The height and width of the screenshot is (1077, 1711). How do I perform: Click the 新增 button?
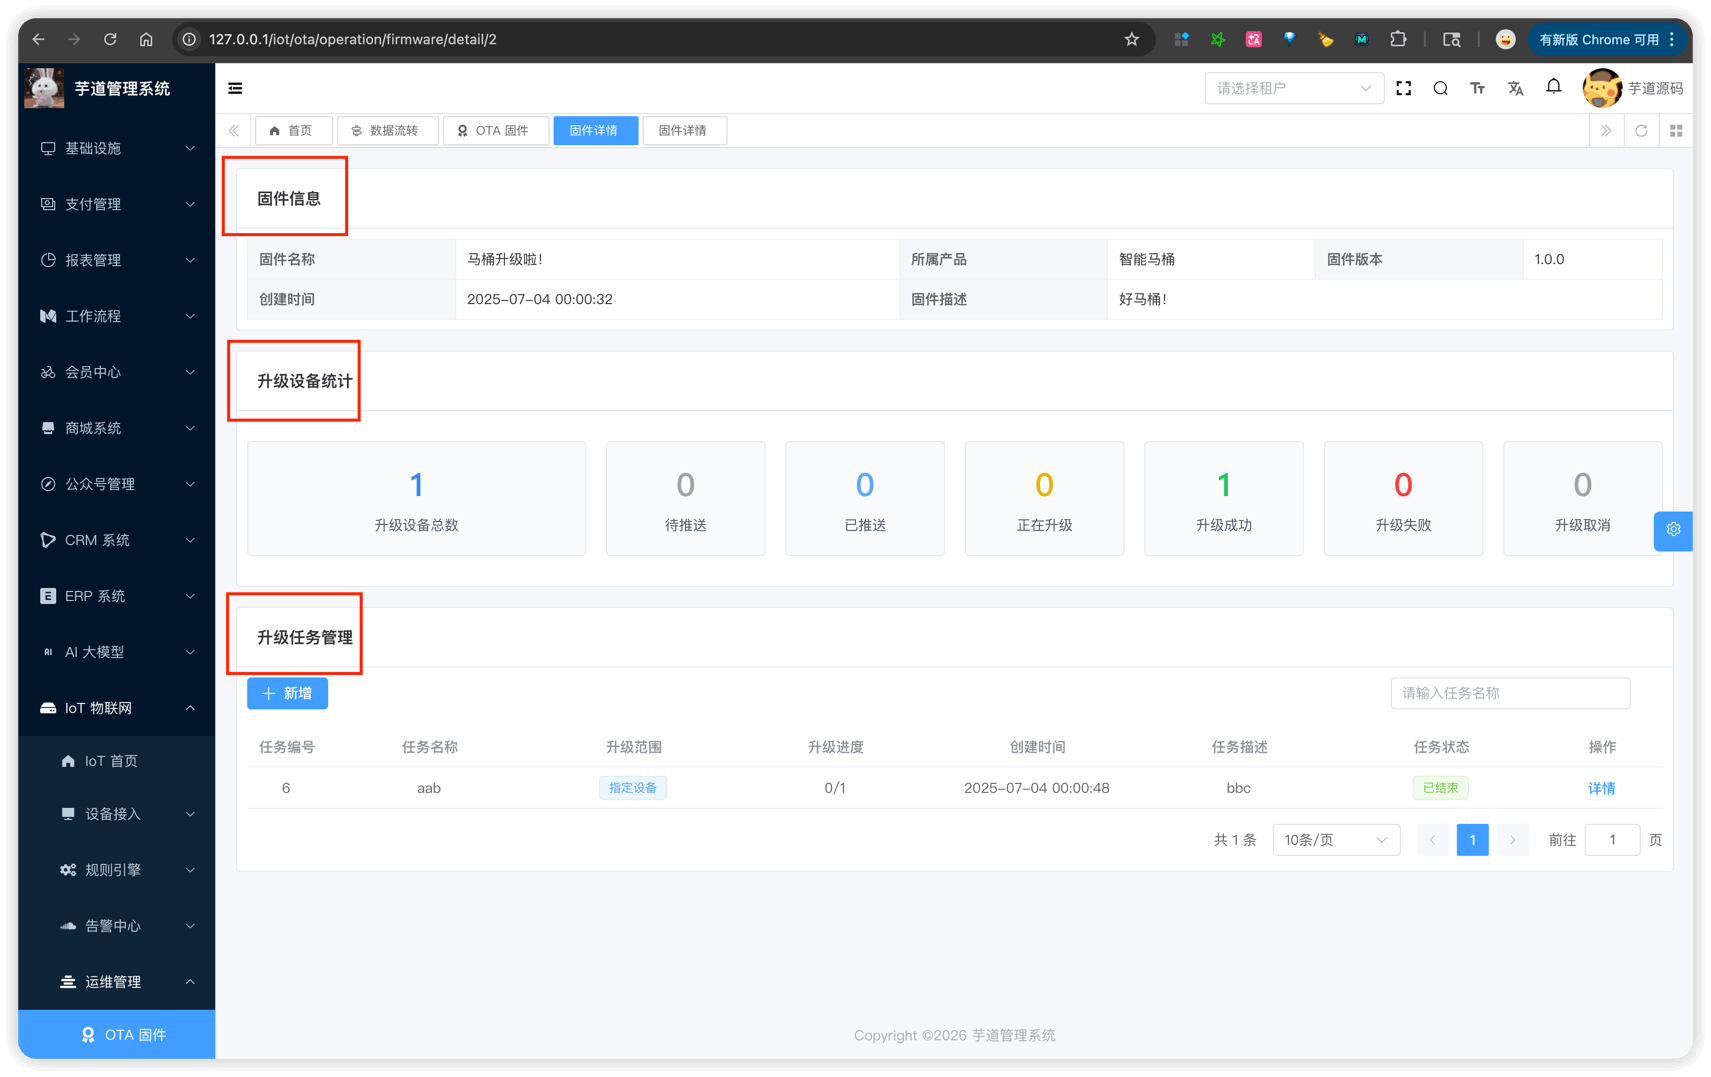click(x=287, y=693)
